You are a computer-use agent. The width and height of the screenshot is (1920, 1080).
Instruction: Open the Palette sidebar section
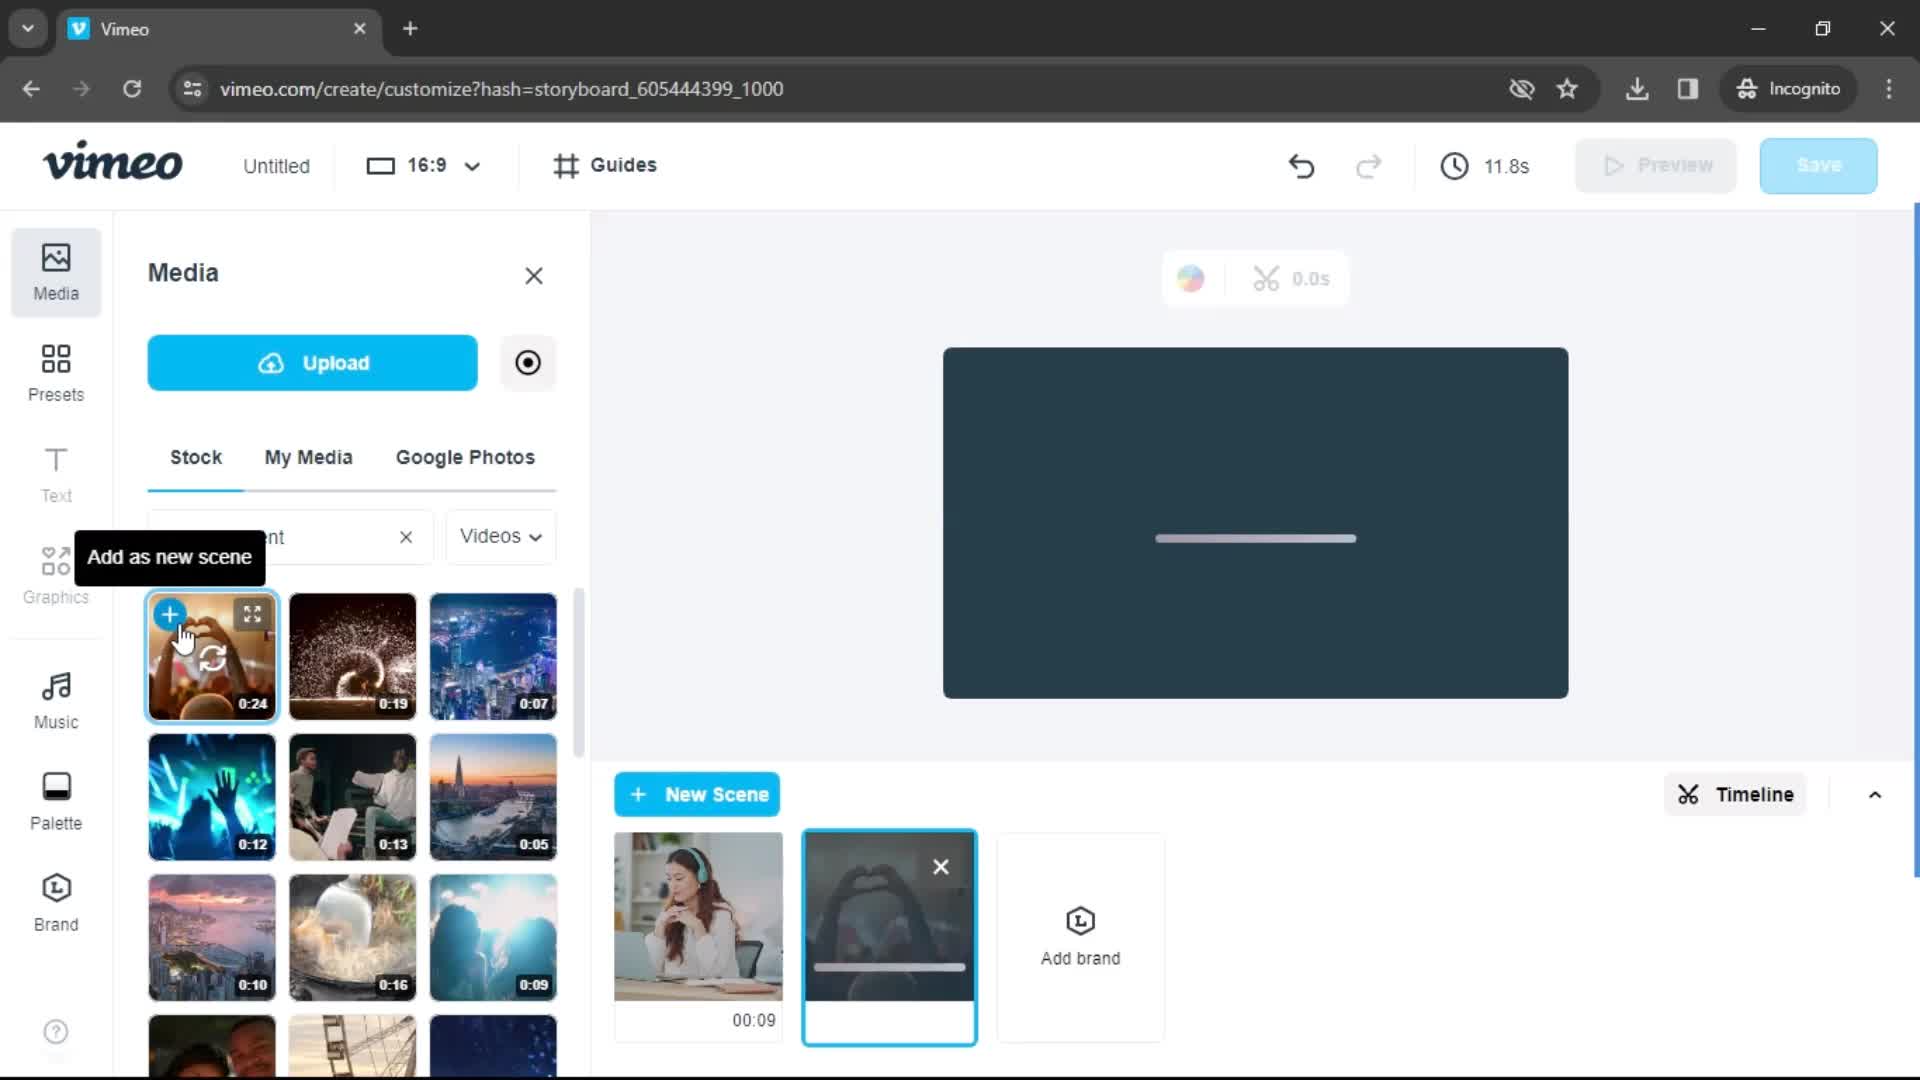pyautogui.click(x=56, y=802)
